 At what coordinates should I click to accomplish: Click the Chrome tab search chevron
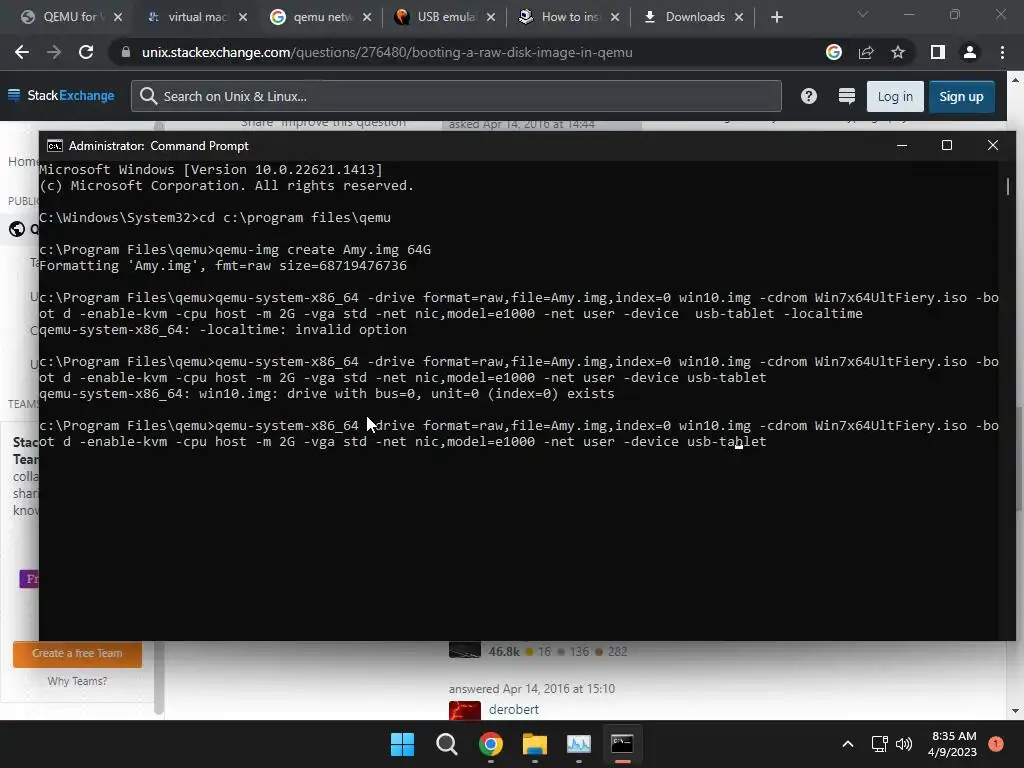pos(863,14)
